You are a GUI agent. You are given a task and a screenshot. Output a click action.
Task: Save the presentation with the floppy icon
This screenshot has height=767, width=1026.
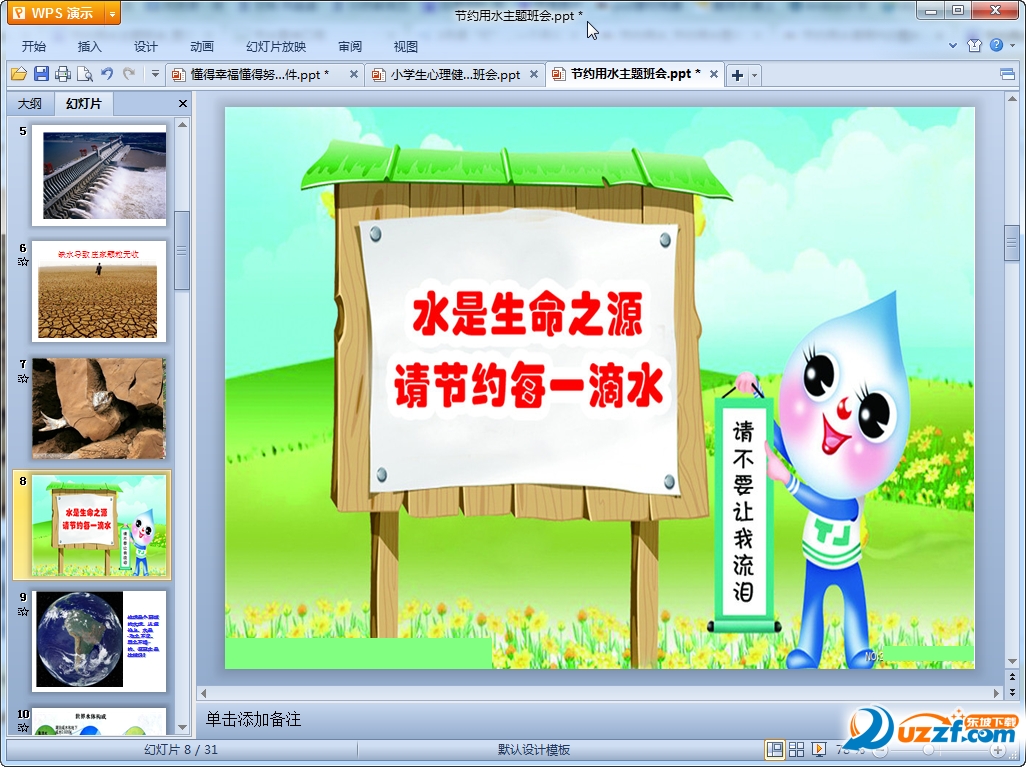click(41, 75)
